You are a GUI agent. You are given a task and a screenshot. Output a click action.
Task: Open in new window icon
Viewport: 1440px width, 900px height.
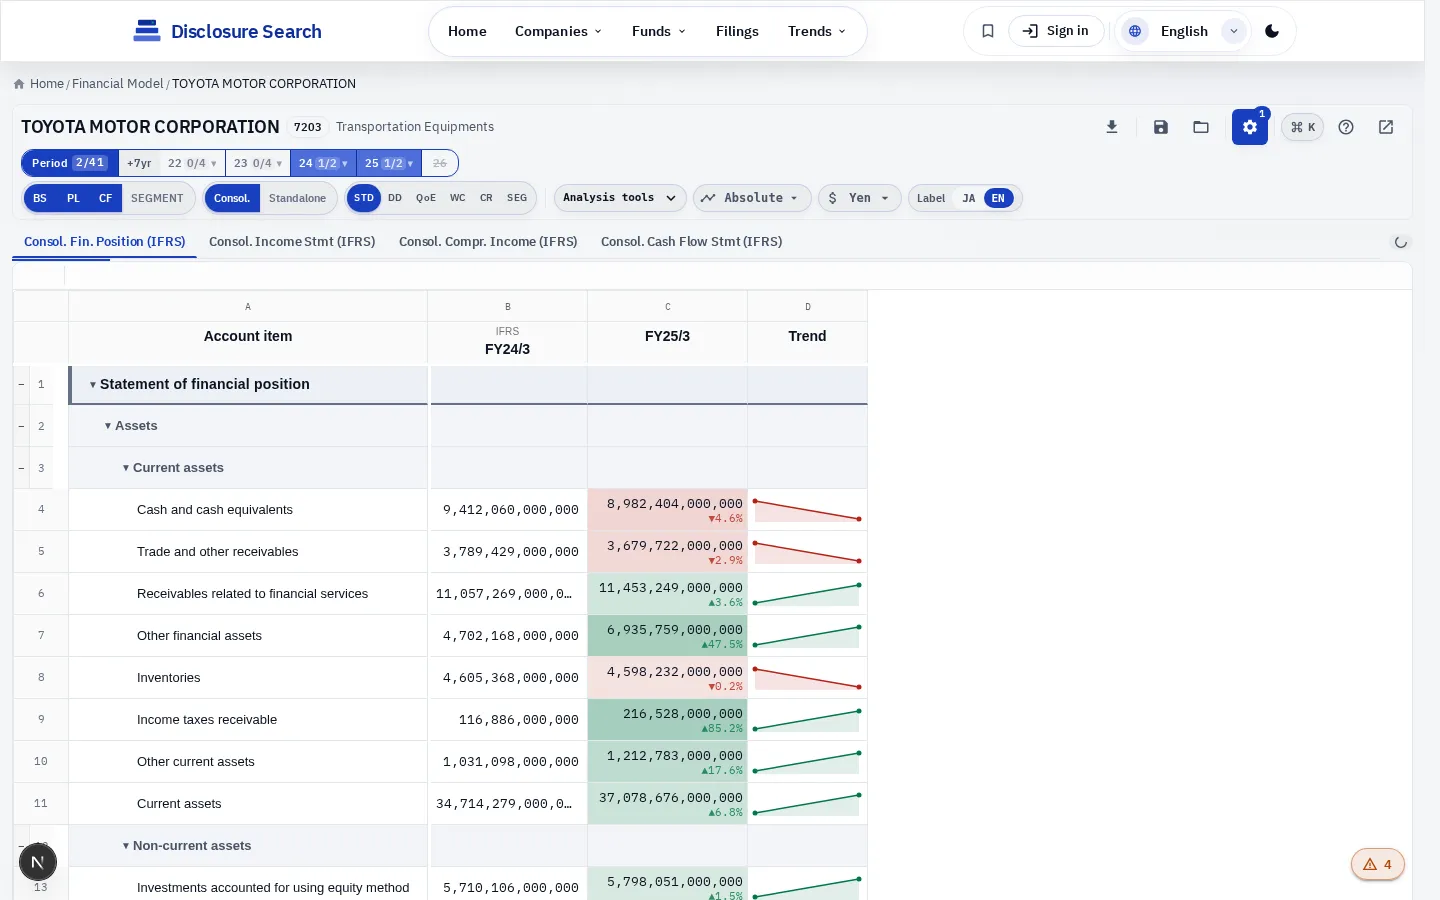pos(1386,127)
